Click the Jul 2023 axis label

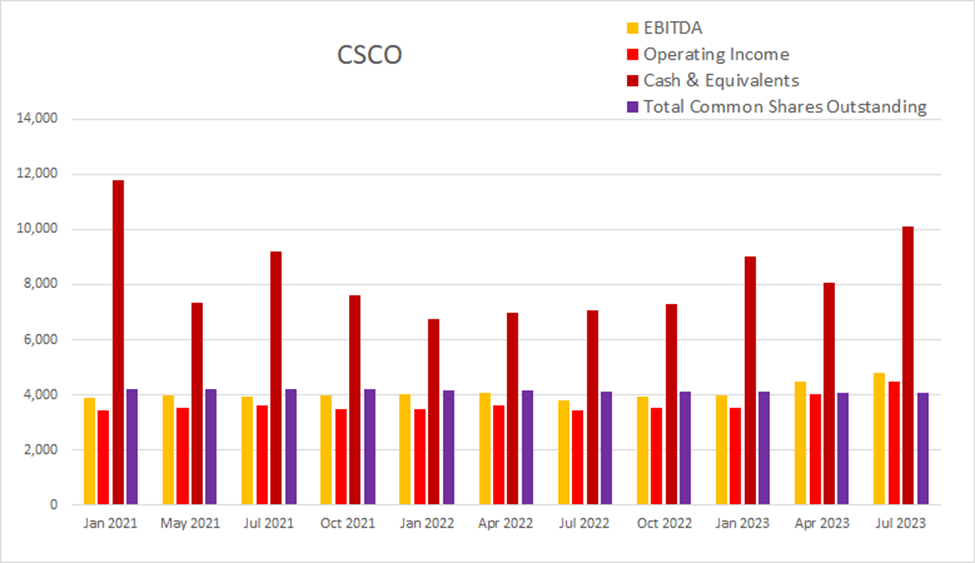coord(900,523)
